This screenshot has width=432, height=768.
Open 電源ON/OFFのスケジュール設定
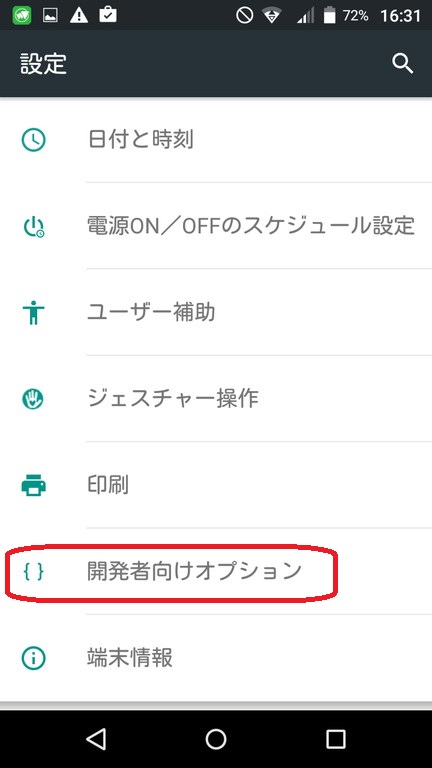click(x=216, y=226)
